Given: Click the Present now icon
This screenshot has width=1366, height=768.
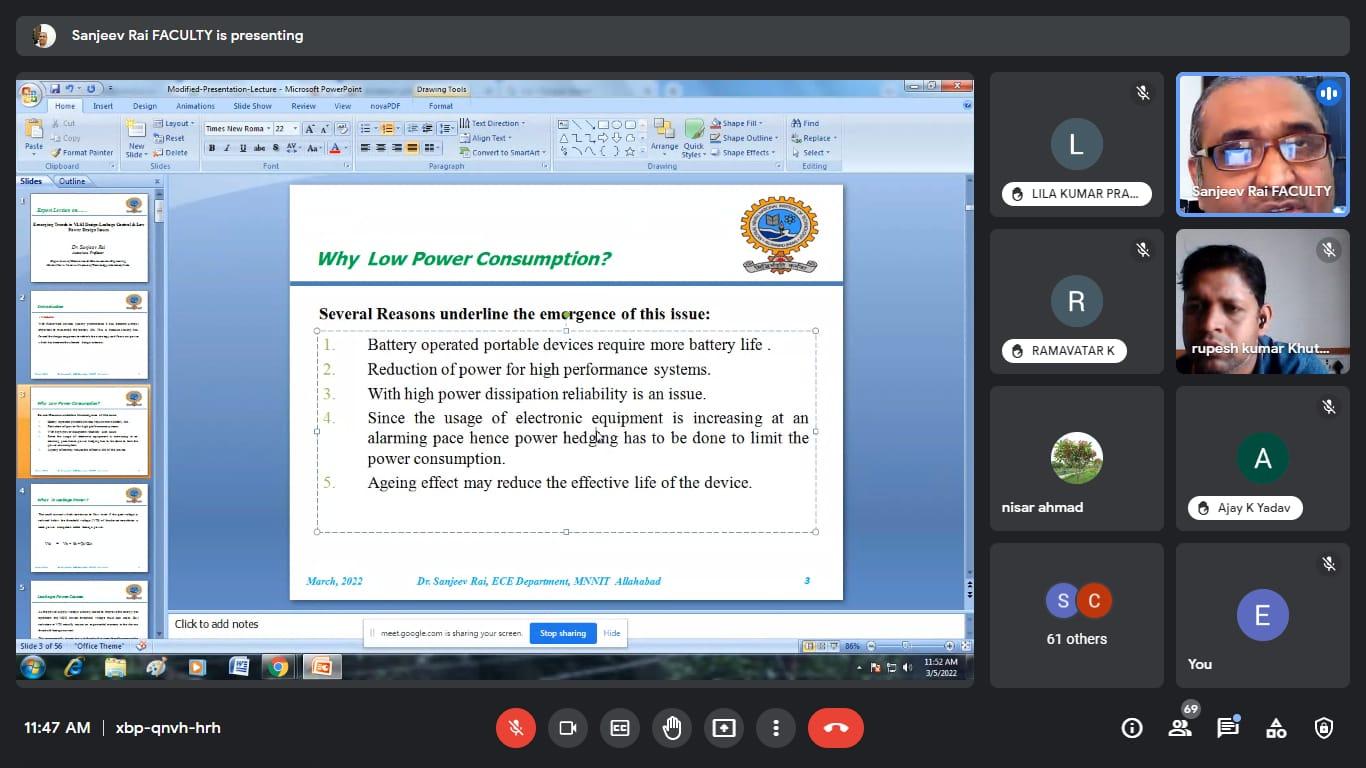Looking at the screenshot, I should pyautogui.click(x=724, y=728).
